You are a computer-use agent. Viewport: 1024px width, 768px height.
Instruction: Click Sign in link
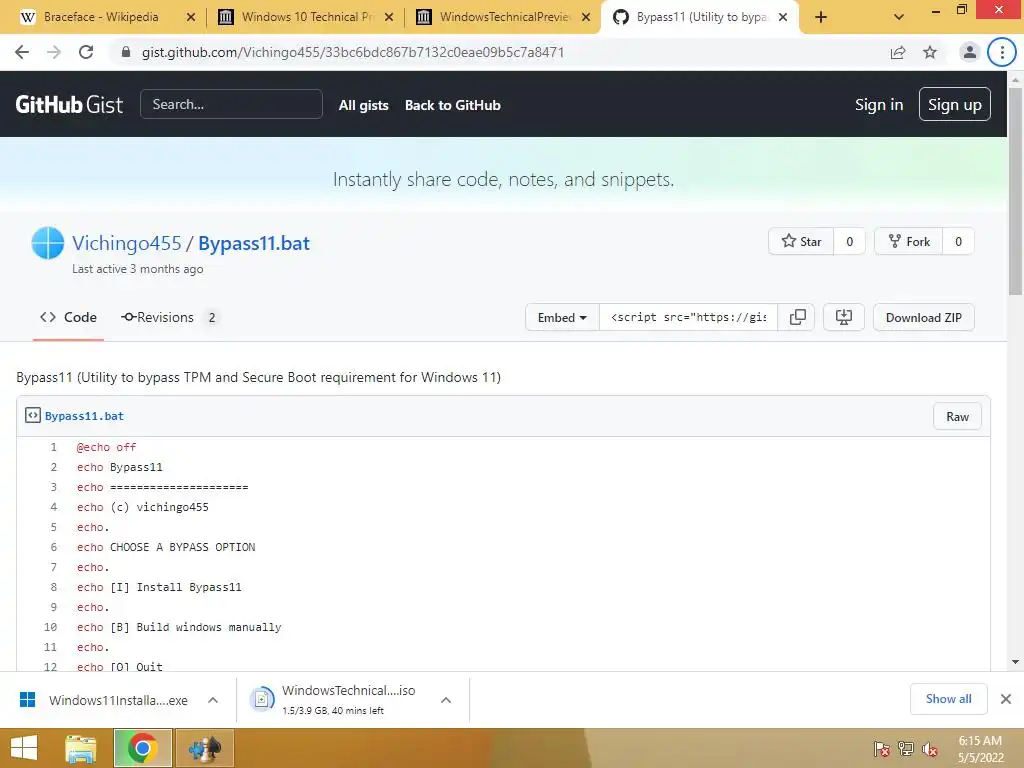(x=879, y=104)
